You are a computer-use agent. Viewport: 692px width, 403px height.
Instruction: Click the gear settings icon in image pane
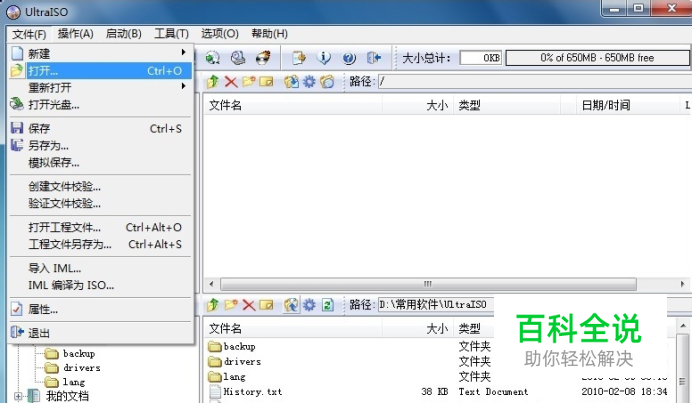(x=309, y=81)
